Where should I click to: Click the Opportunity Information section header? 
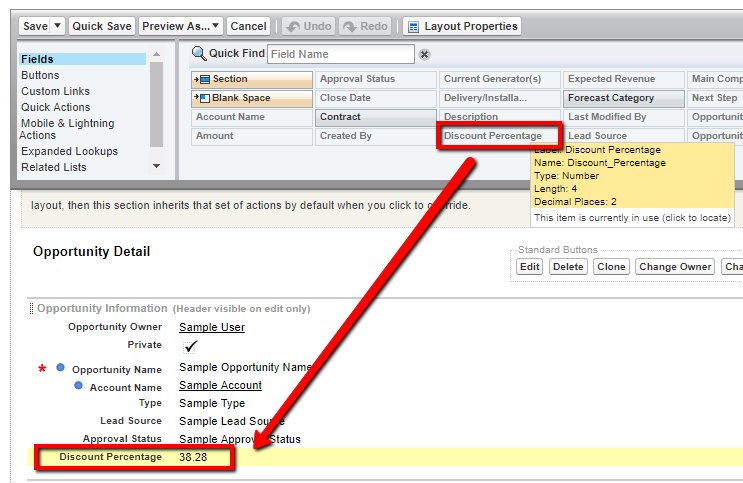(102, 309)
